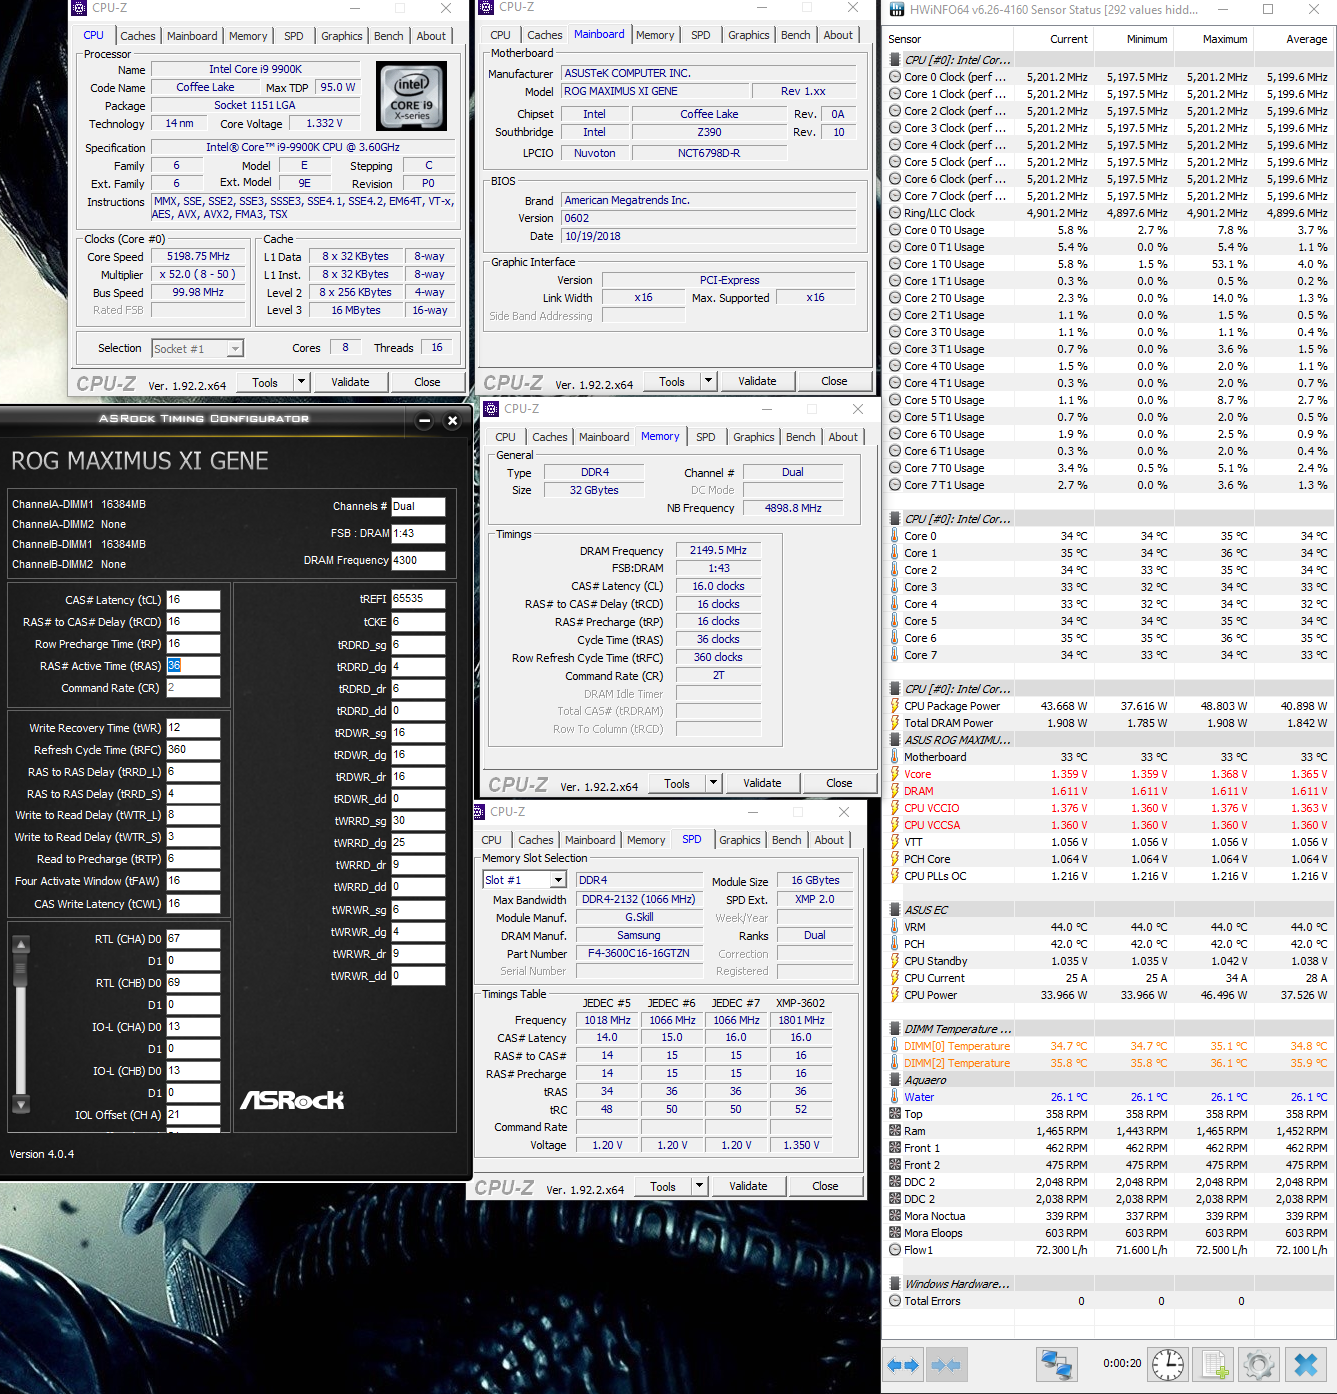This screenshot has height=1394, width=1337.
Task: Click Validate button in CPU tab window
Action: [x=350, y=382]
